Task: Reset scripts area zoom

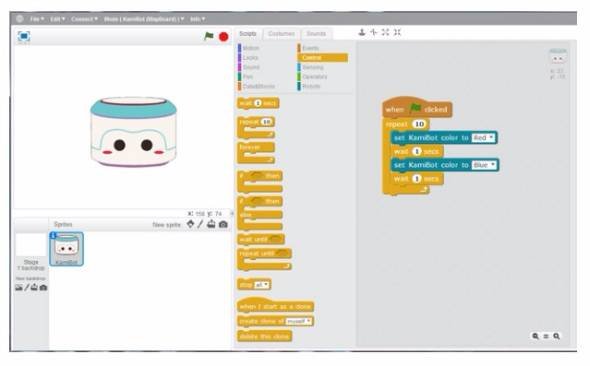Action: coord(546,336)
